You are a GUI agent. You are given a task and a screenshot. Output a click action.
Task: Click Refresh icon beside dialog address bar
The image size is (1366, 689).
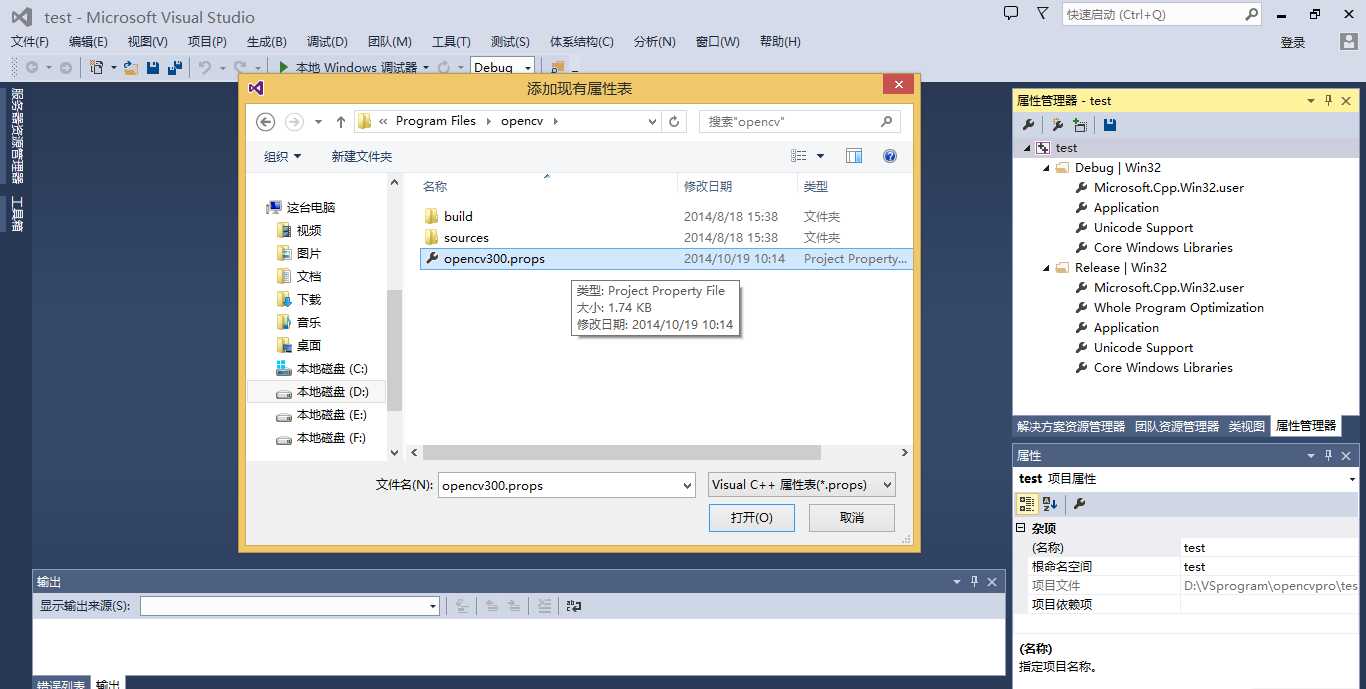tap(674, 121)
